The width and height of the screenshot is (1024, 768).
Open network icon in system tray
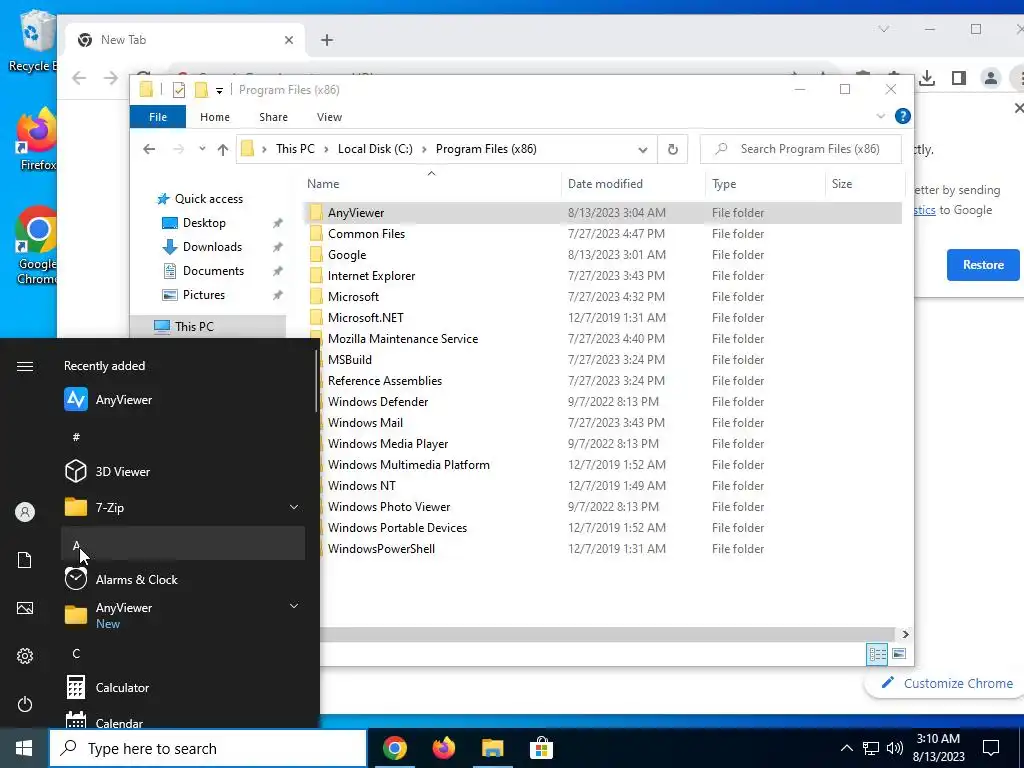[x=871, y=748]
